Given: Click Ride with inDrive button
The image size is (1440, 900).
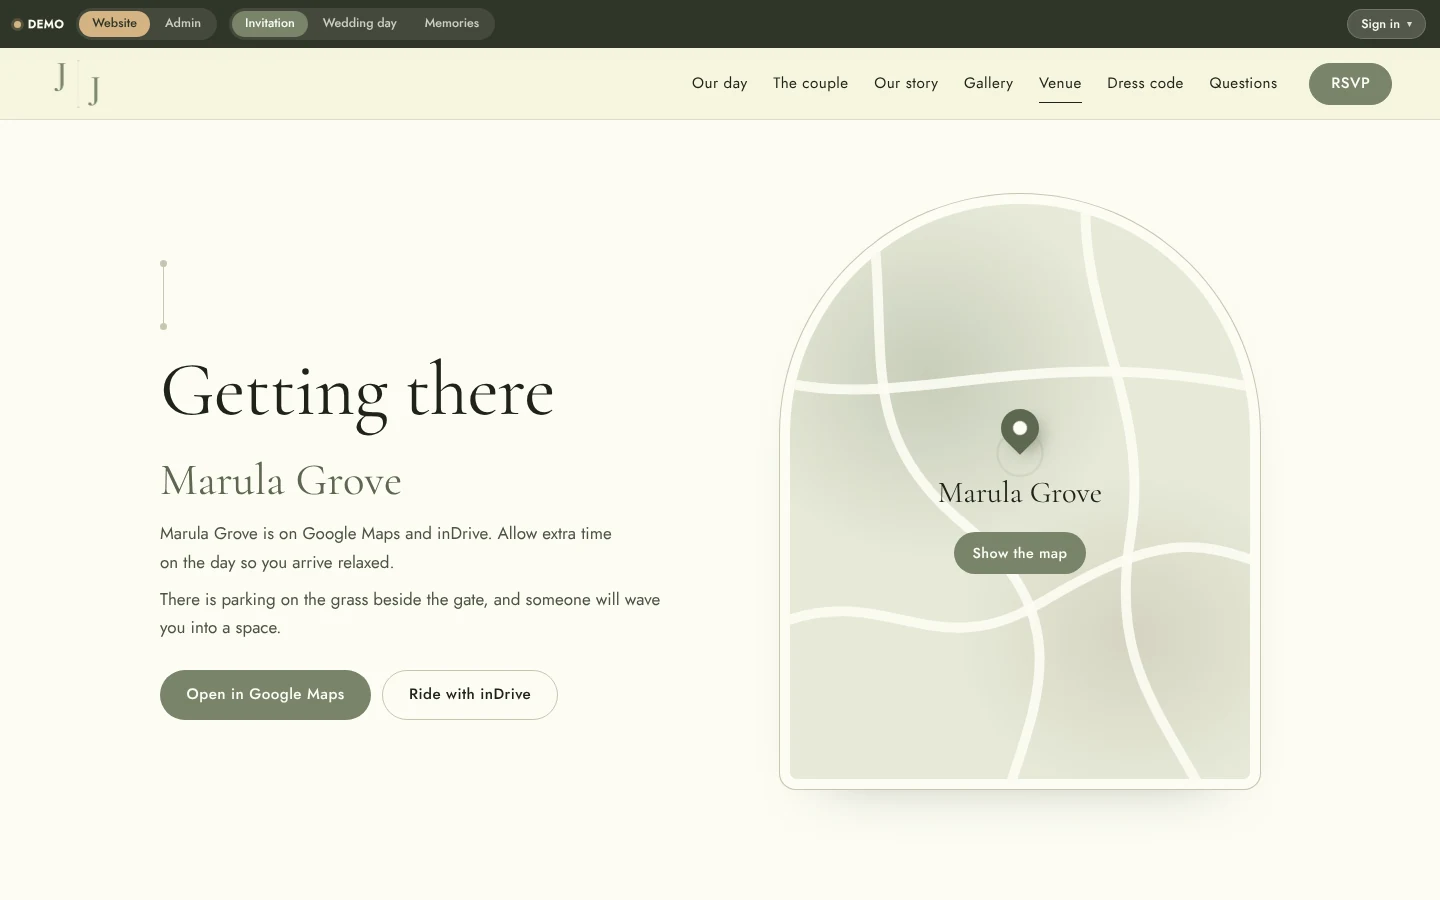Looking at the screenshot, I should pyautogui.click(x=470, y=695).
